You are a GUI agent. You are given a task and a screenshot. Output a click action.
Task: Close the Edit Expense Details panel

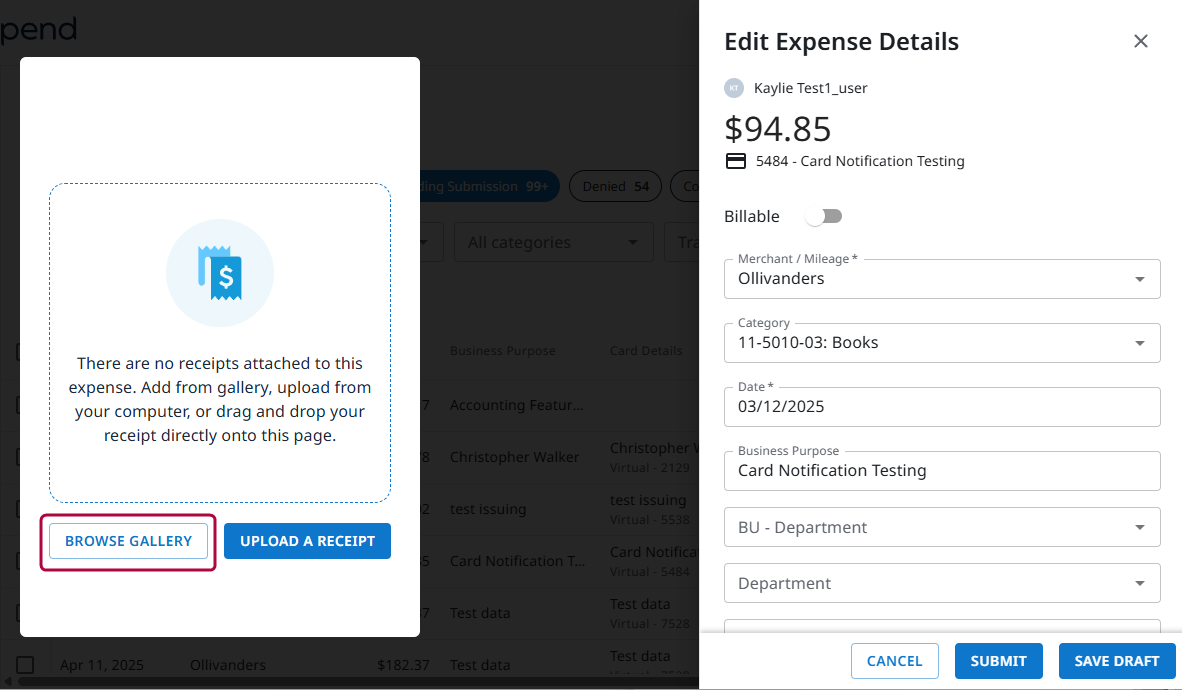point(1140,41)
